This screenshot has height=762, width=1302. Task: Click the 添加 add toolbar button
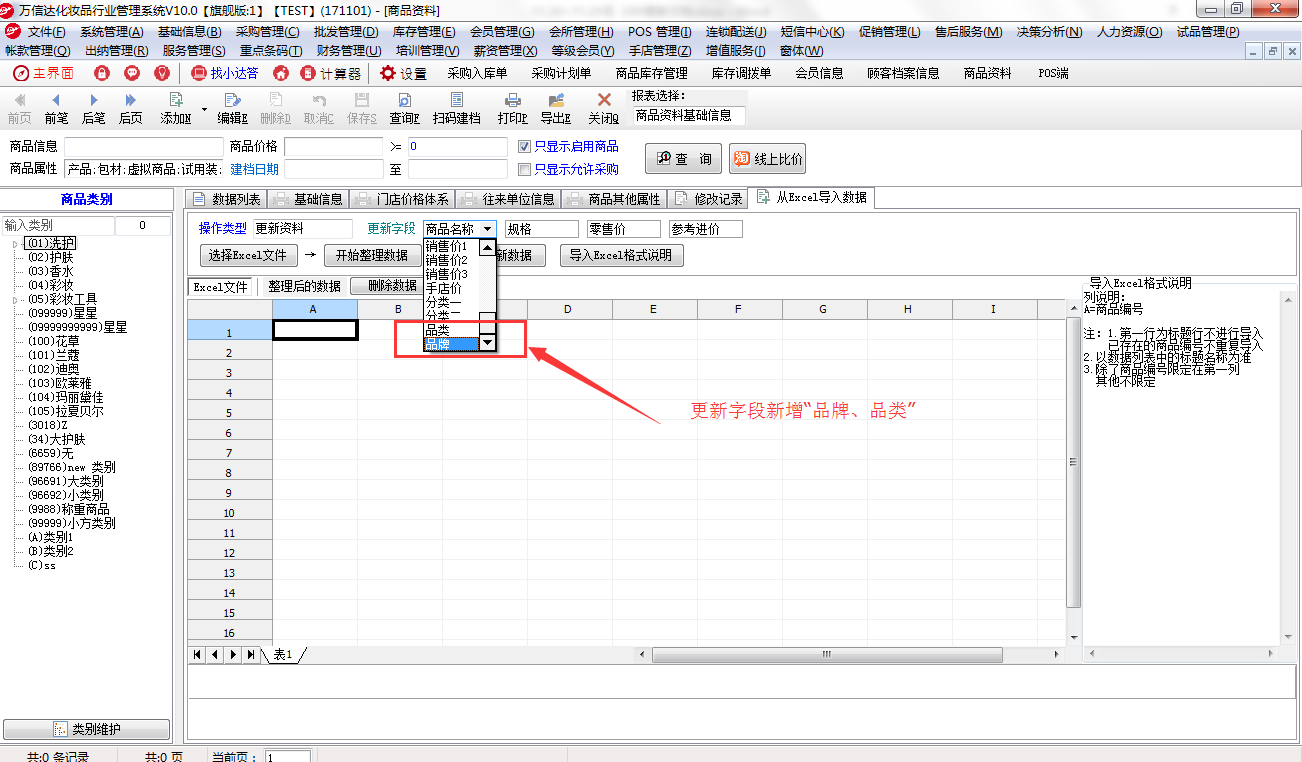click(x=176, y=108)
